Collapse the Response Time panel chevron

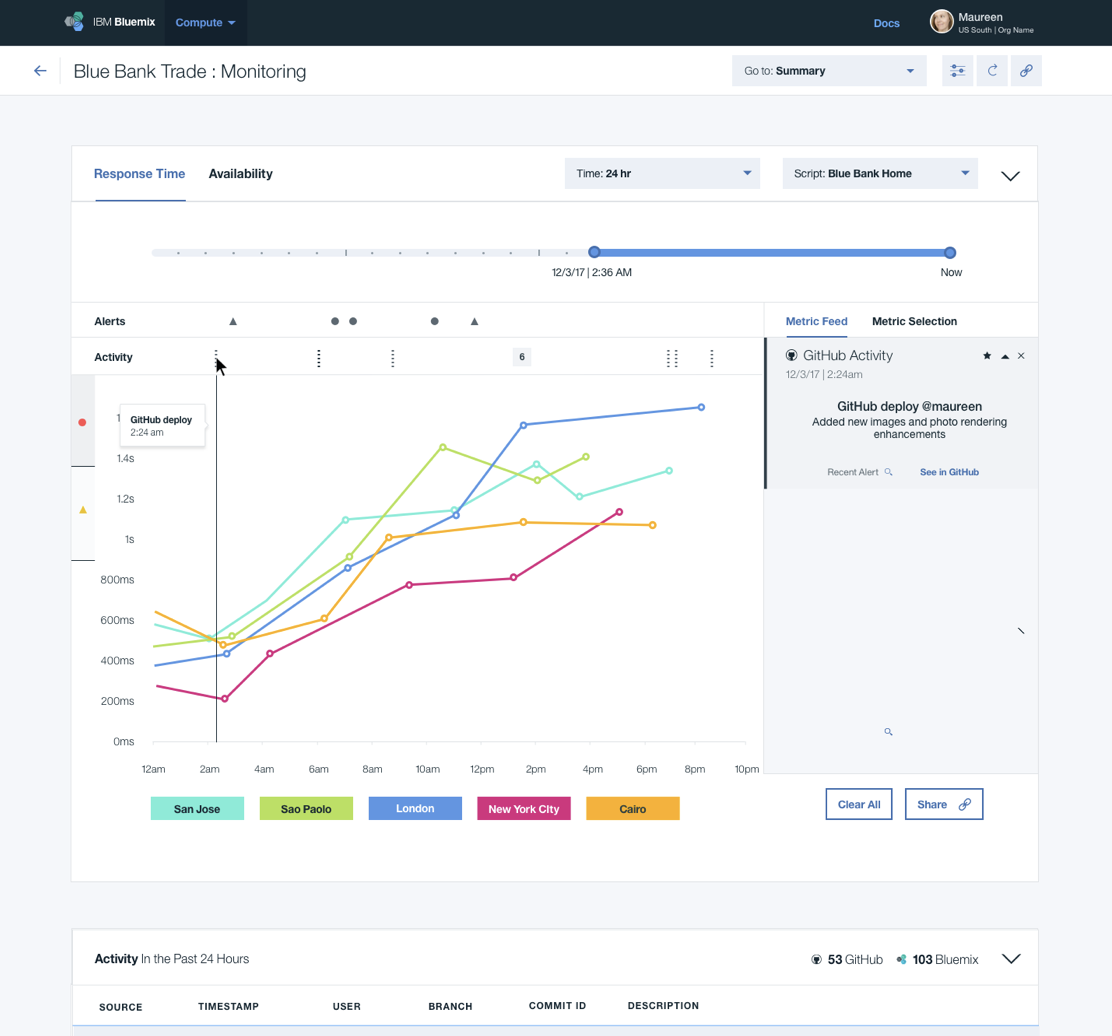(1011, 176)
